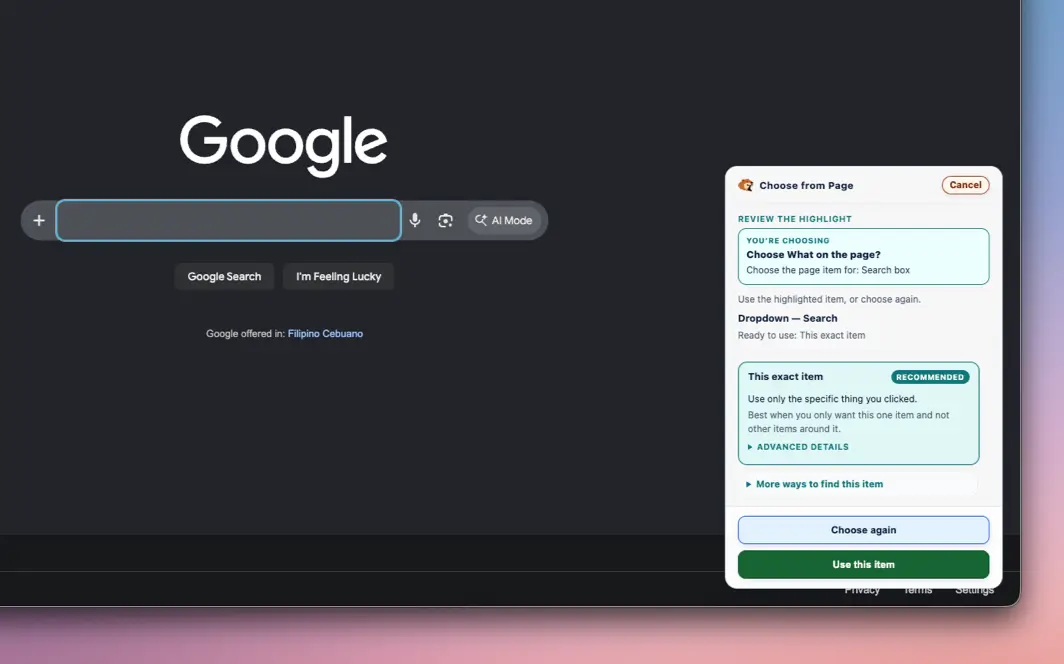
Task: Click 'Google offered in:' text
Action: tap(246, 334)
